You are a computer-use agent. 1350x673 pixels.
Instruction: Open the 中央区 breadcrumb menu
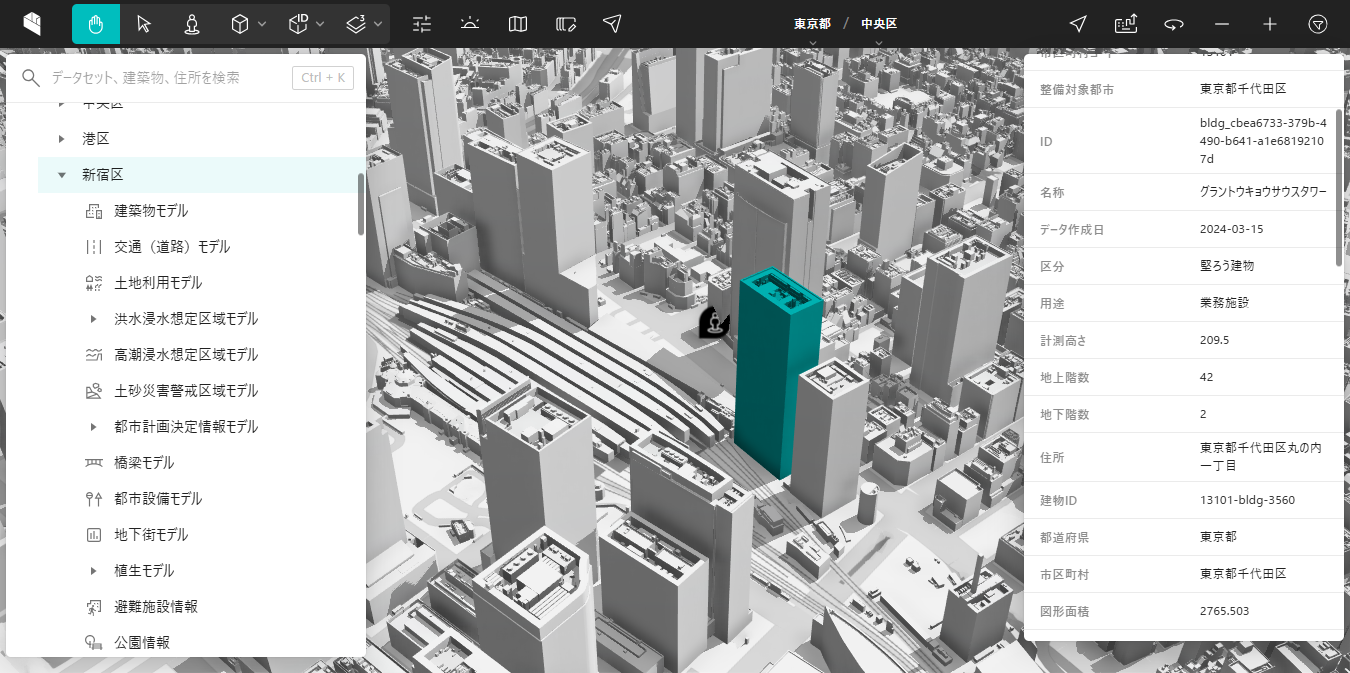tap(878, 23)
